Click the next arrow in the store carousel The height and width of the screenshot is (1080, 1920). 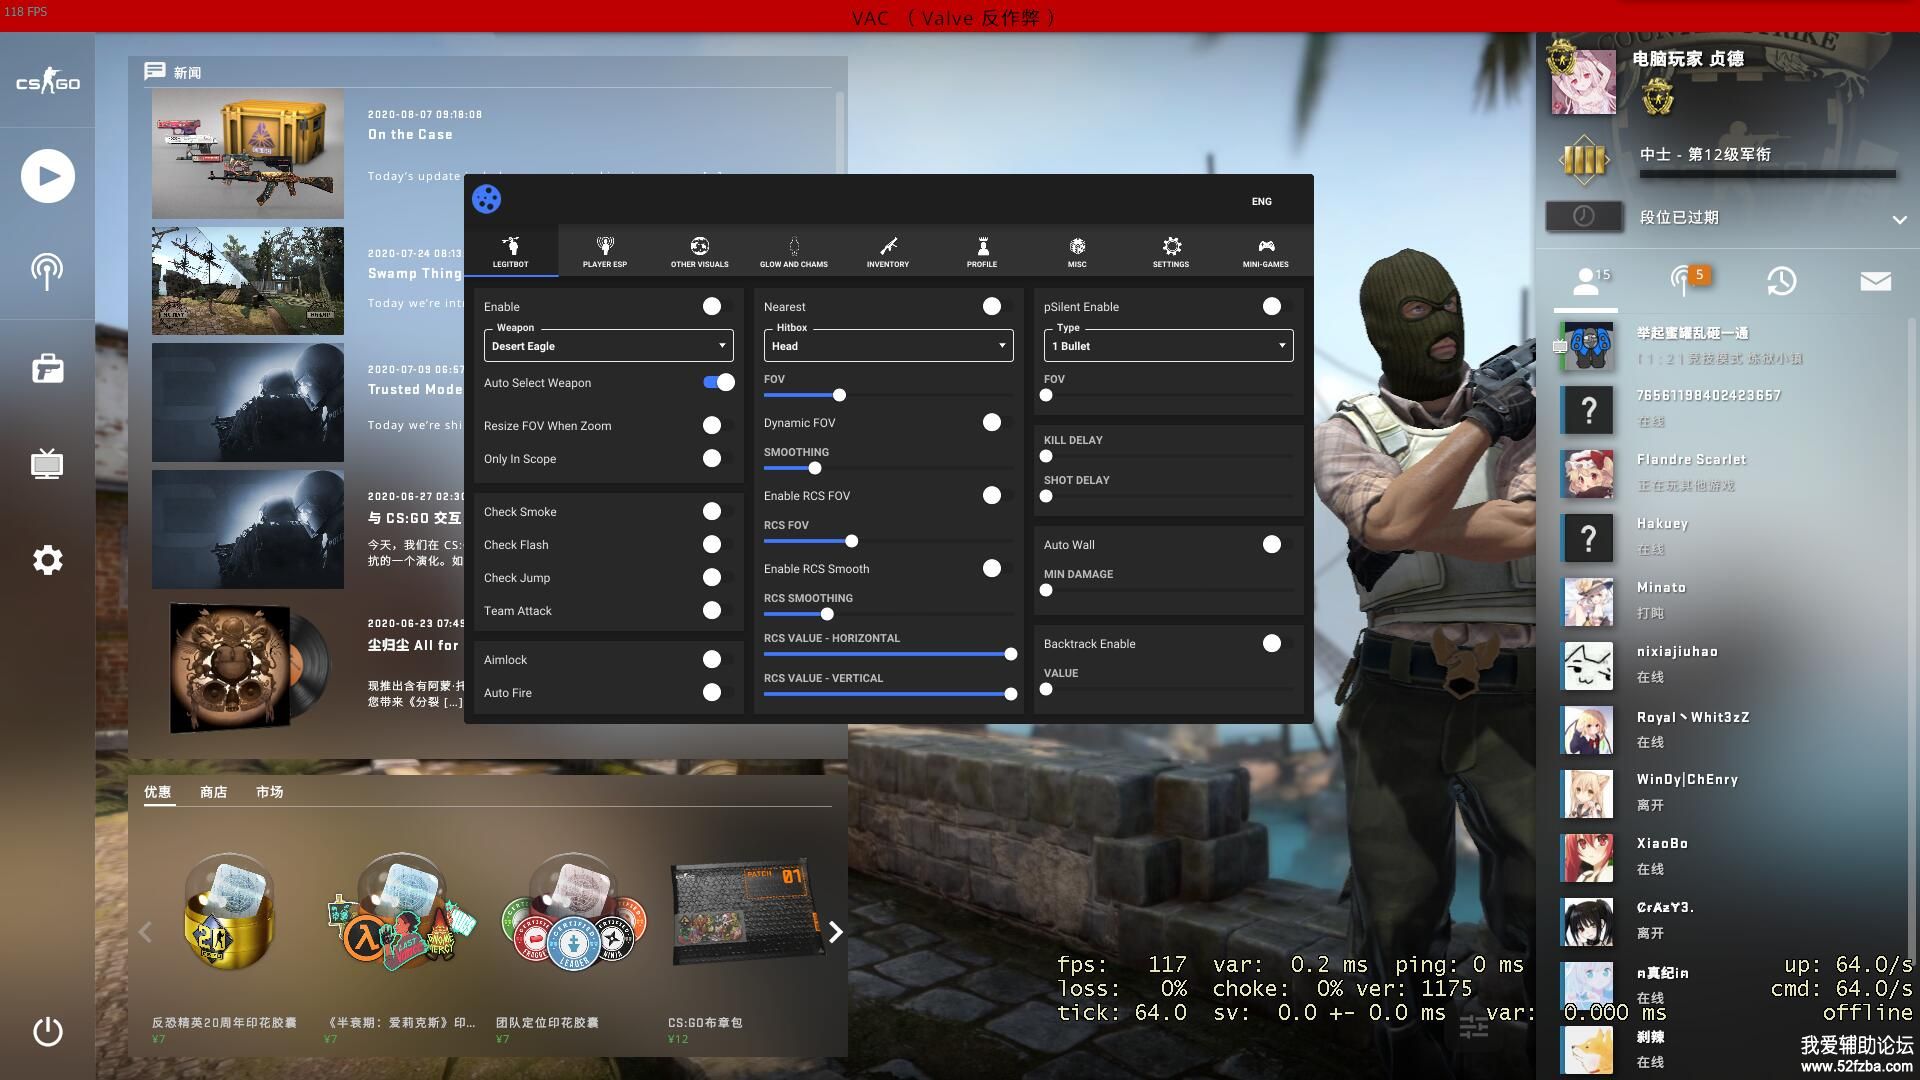tap(835, 932)
